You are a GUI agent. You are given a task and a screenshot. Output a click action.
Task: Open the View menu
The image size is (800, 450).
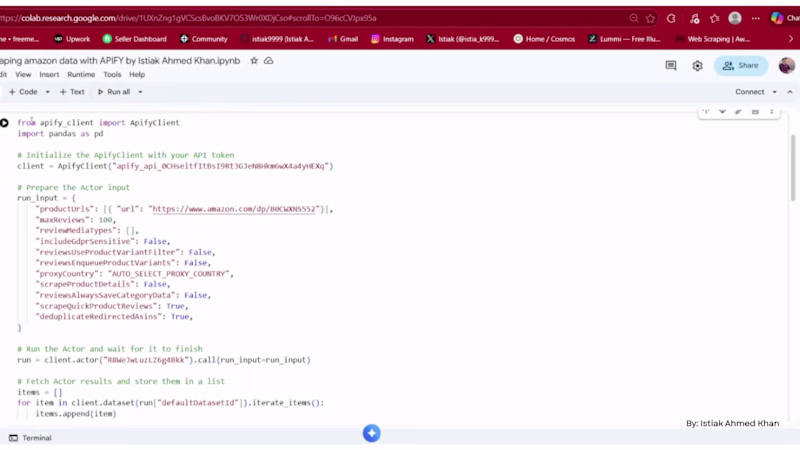(x=23, y=74)
